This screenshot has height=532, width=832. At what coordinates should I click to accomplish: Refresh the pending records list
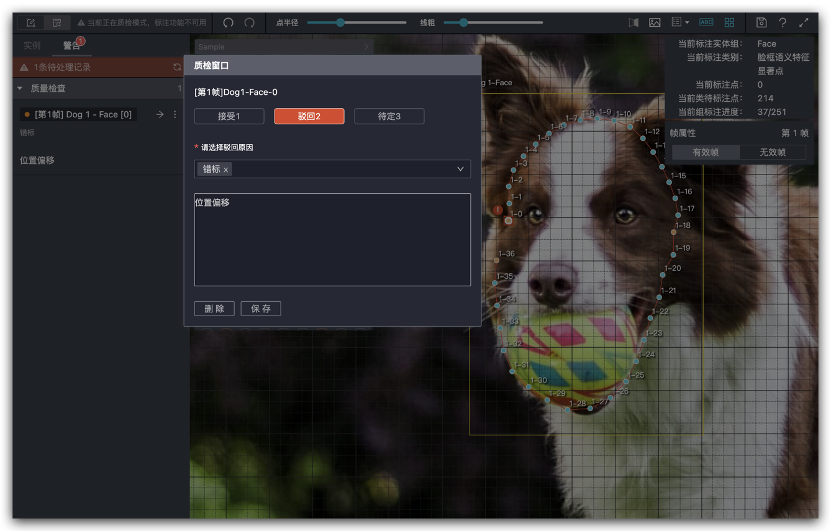(x=177, y=67)
